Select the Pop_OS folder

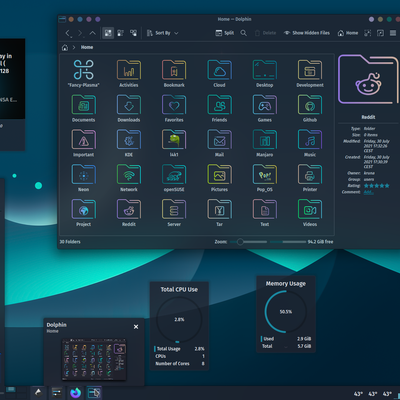click(265, 178)
